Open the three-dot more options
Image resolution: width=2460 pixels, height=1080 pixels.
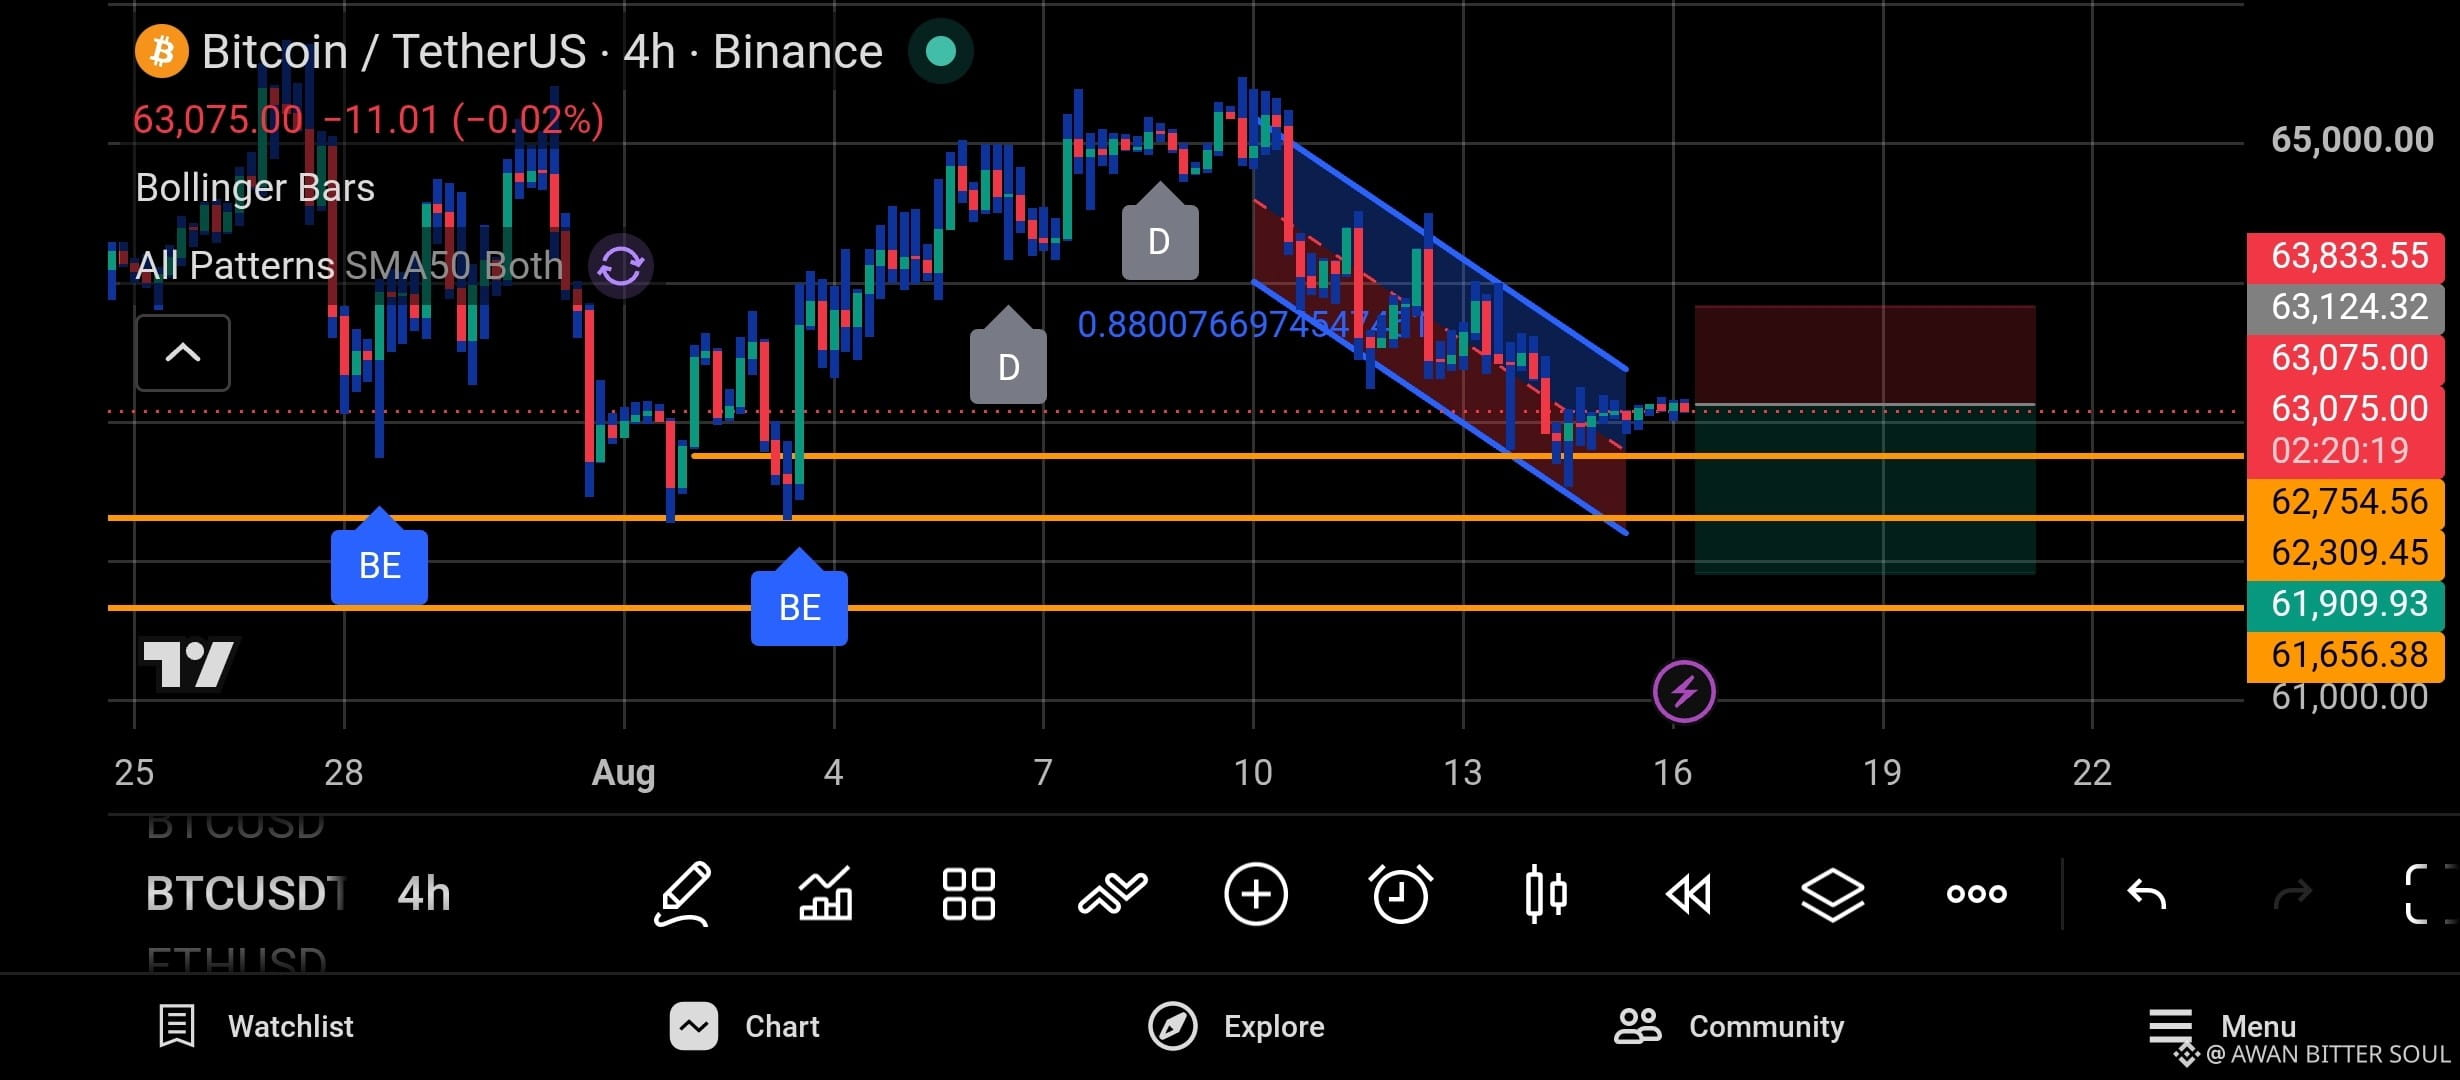(x=1977, y=894)
